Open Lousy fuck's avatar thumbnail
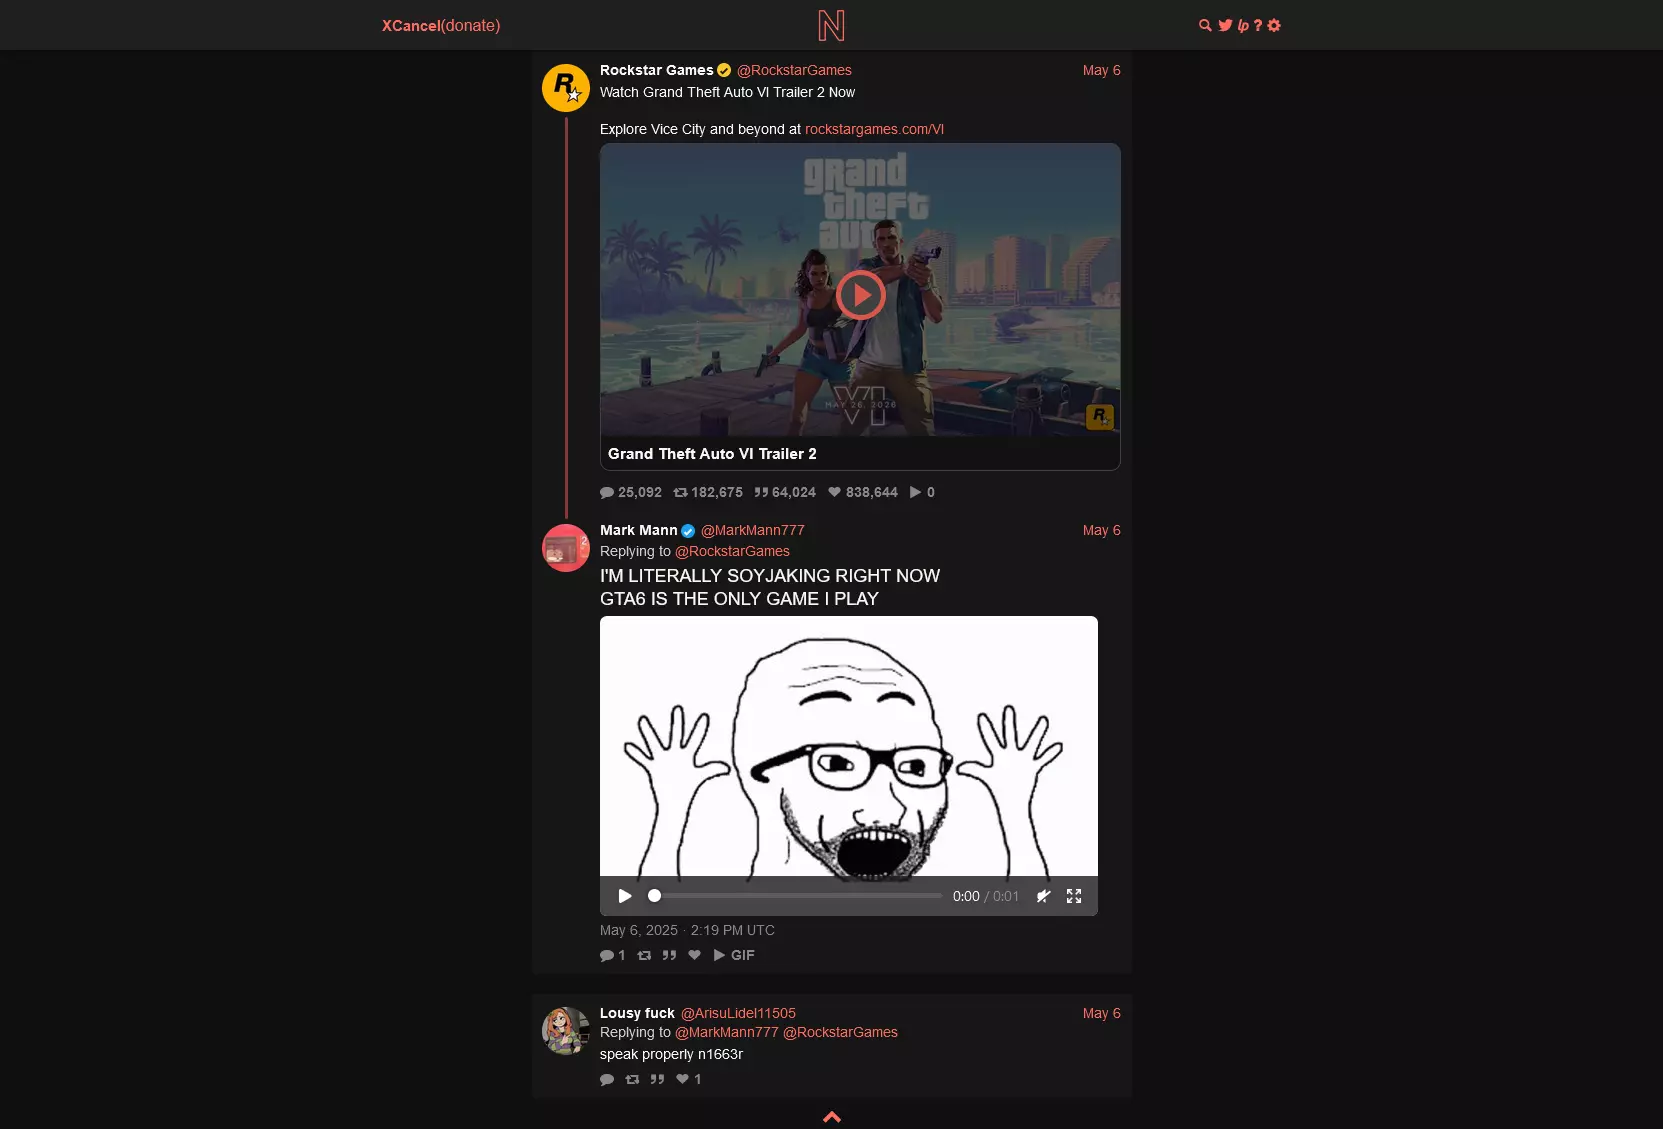 [566, 1031]
